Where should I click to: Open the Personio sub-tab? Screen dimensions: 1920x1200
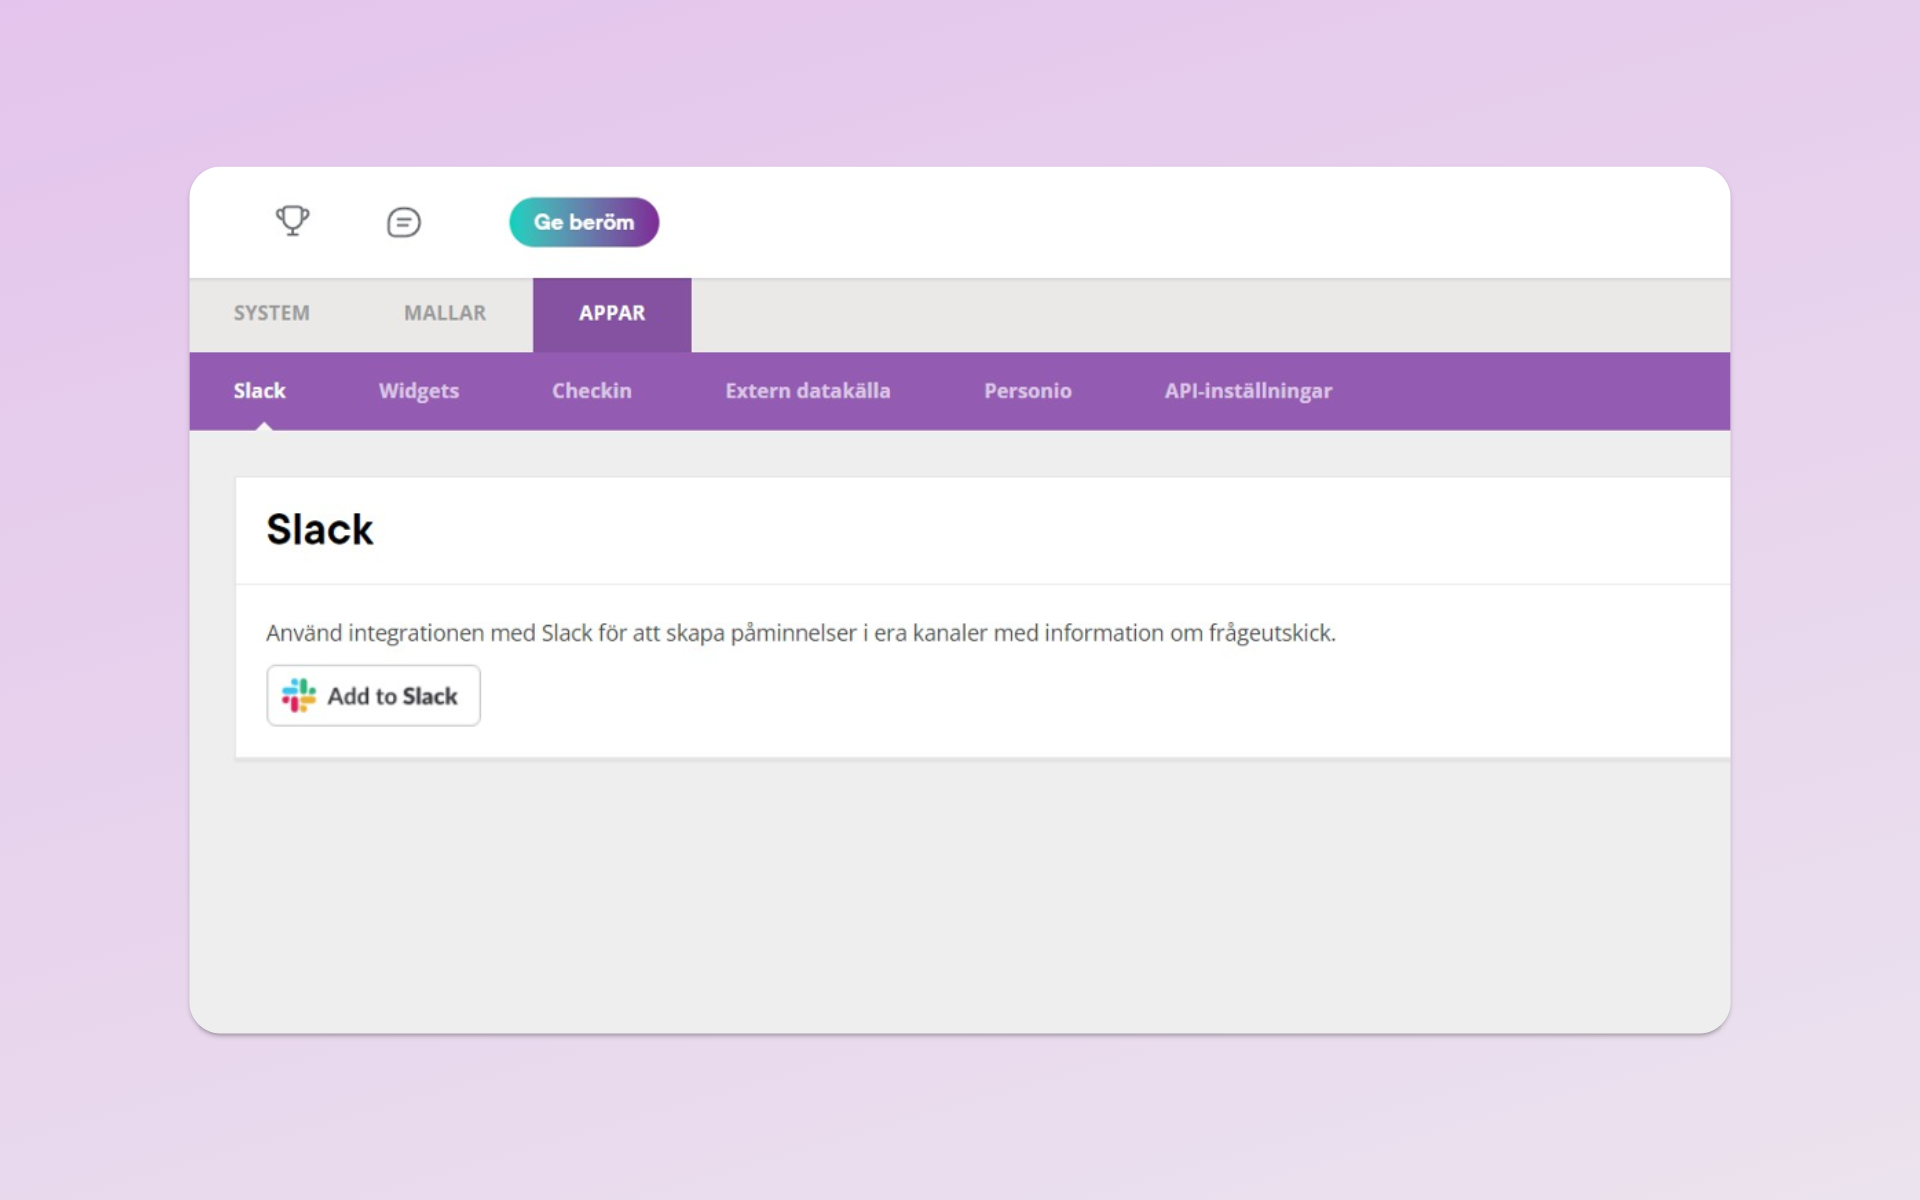[1028, 391]
